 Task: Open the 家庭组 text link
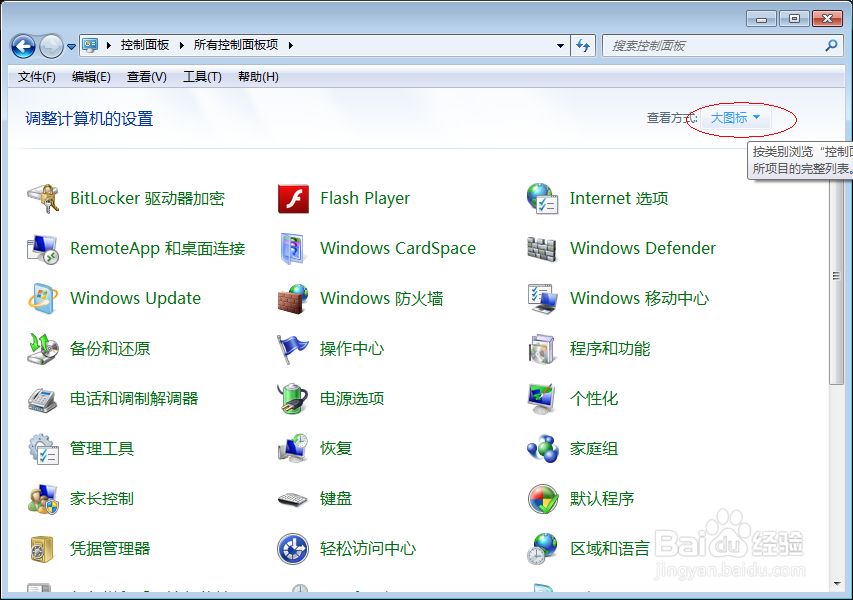click(x=594, y=449)
